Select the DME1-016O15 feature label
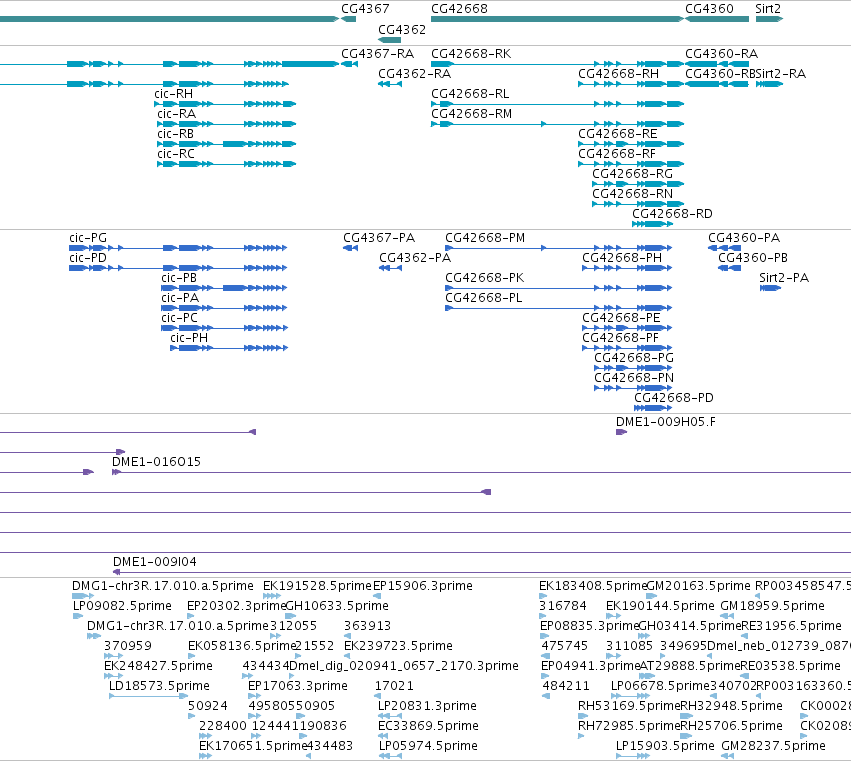 pos(156,462)
